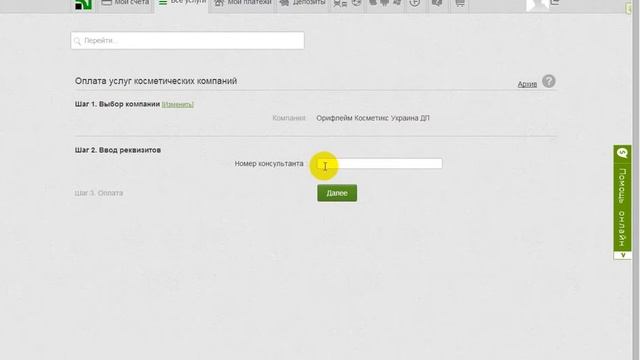
Task: Click the question mark help icon
Action: [549, 81]
